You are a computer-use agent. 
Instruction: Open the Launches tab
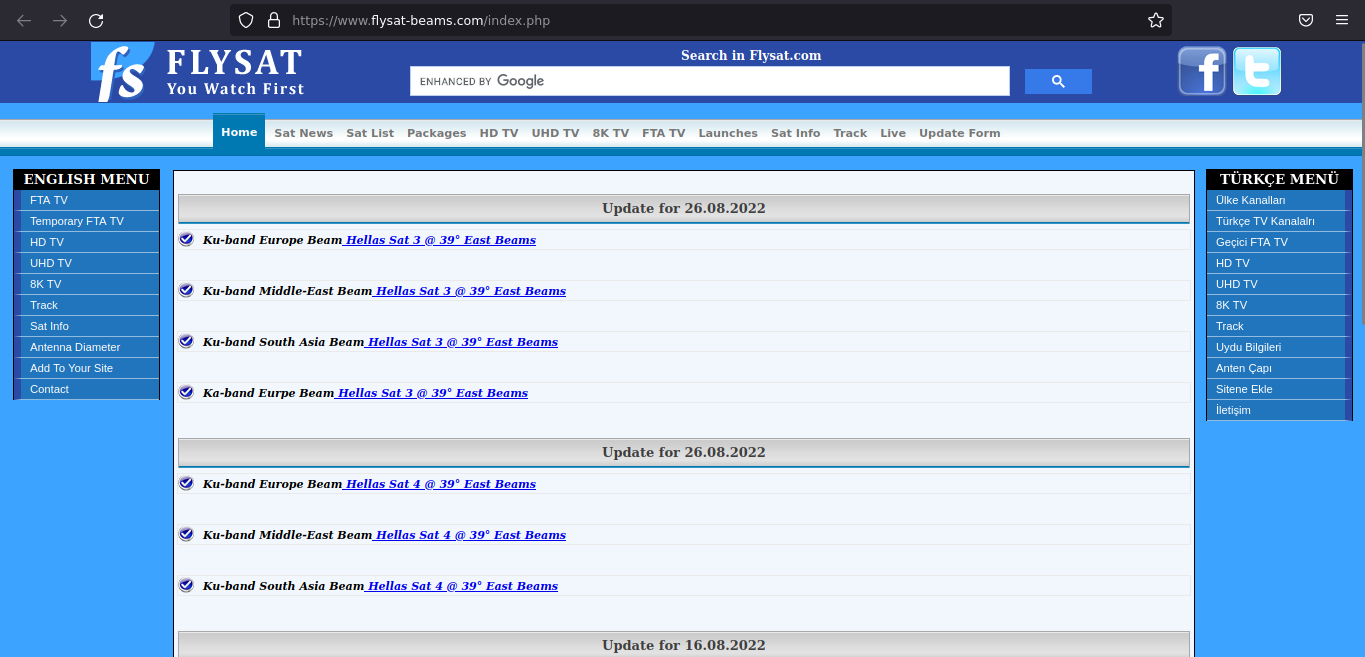coord(728,133)
